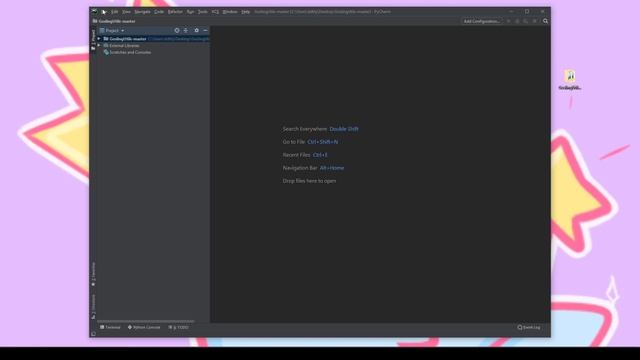
Task: Click the project name breadcrumb in navigation bar
Action: coord(114,21)
